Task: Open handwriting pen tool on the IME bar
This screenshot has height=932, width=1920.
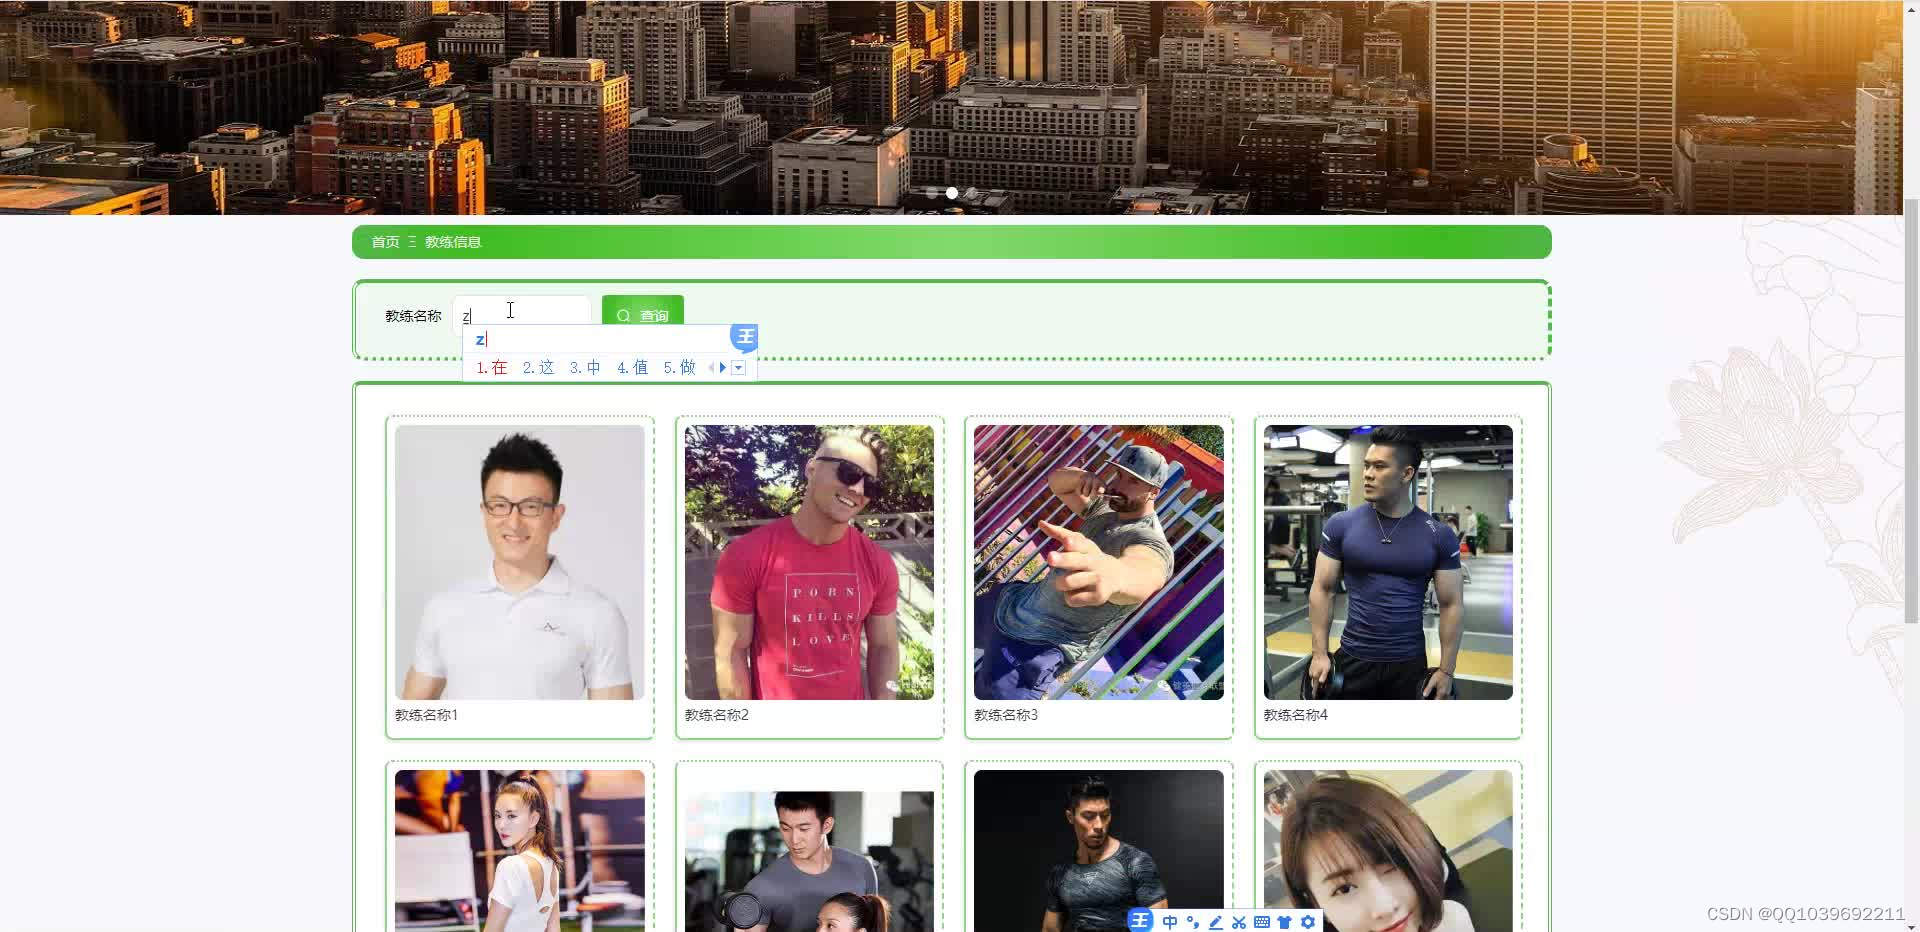Action: [x=1216, y=922]
